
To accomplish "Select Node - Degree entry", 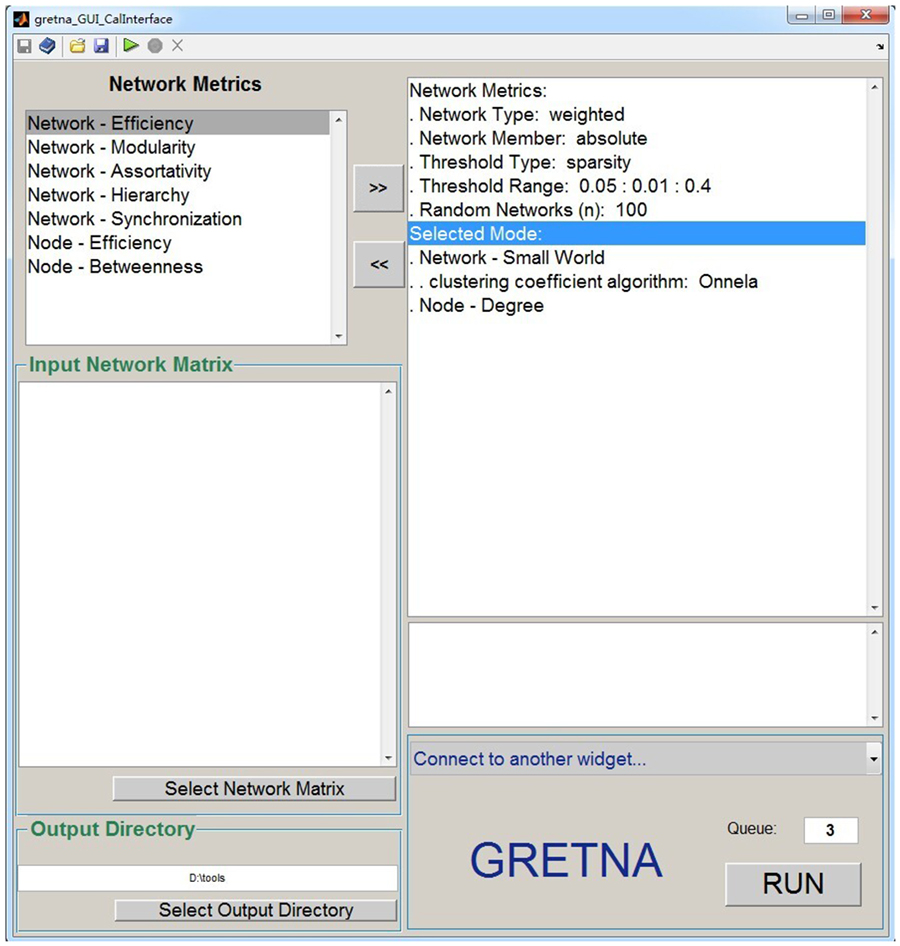I will click(637, 305).
